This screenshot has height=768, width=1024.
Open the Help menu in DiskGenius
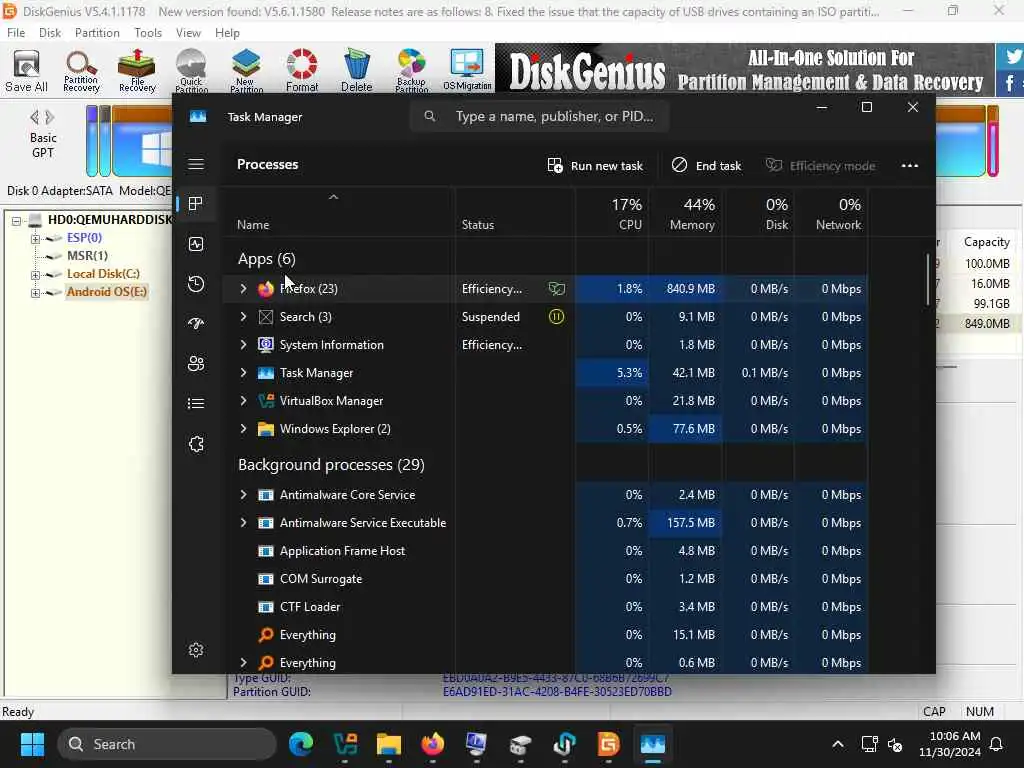coord(227,33)
